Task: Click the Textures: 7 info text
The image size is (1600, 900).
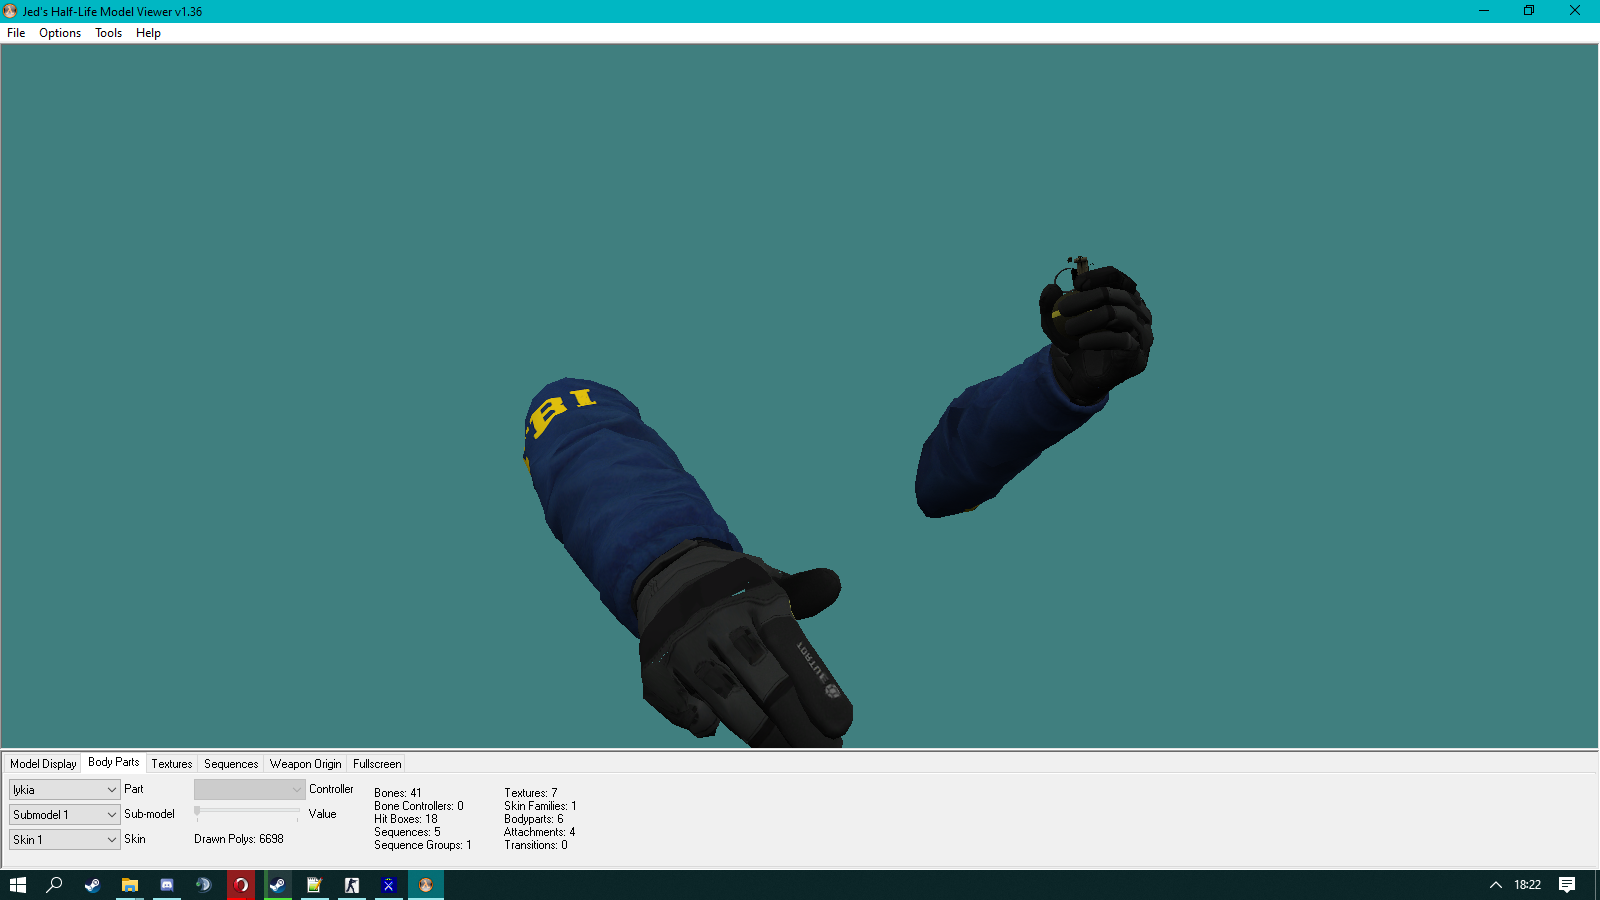Action: point(531,793)
